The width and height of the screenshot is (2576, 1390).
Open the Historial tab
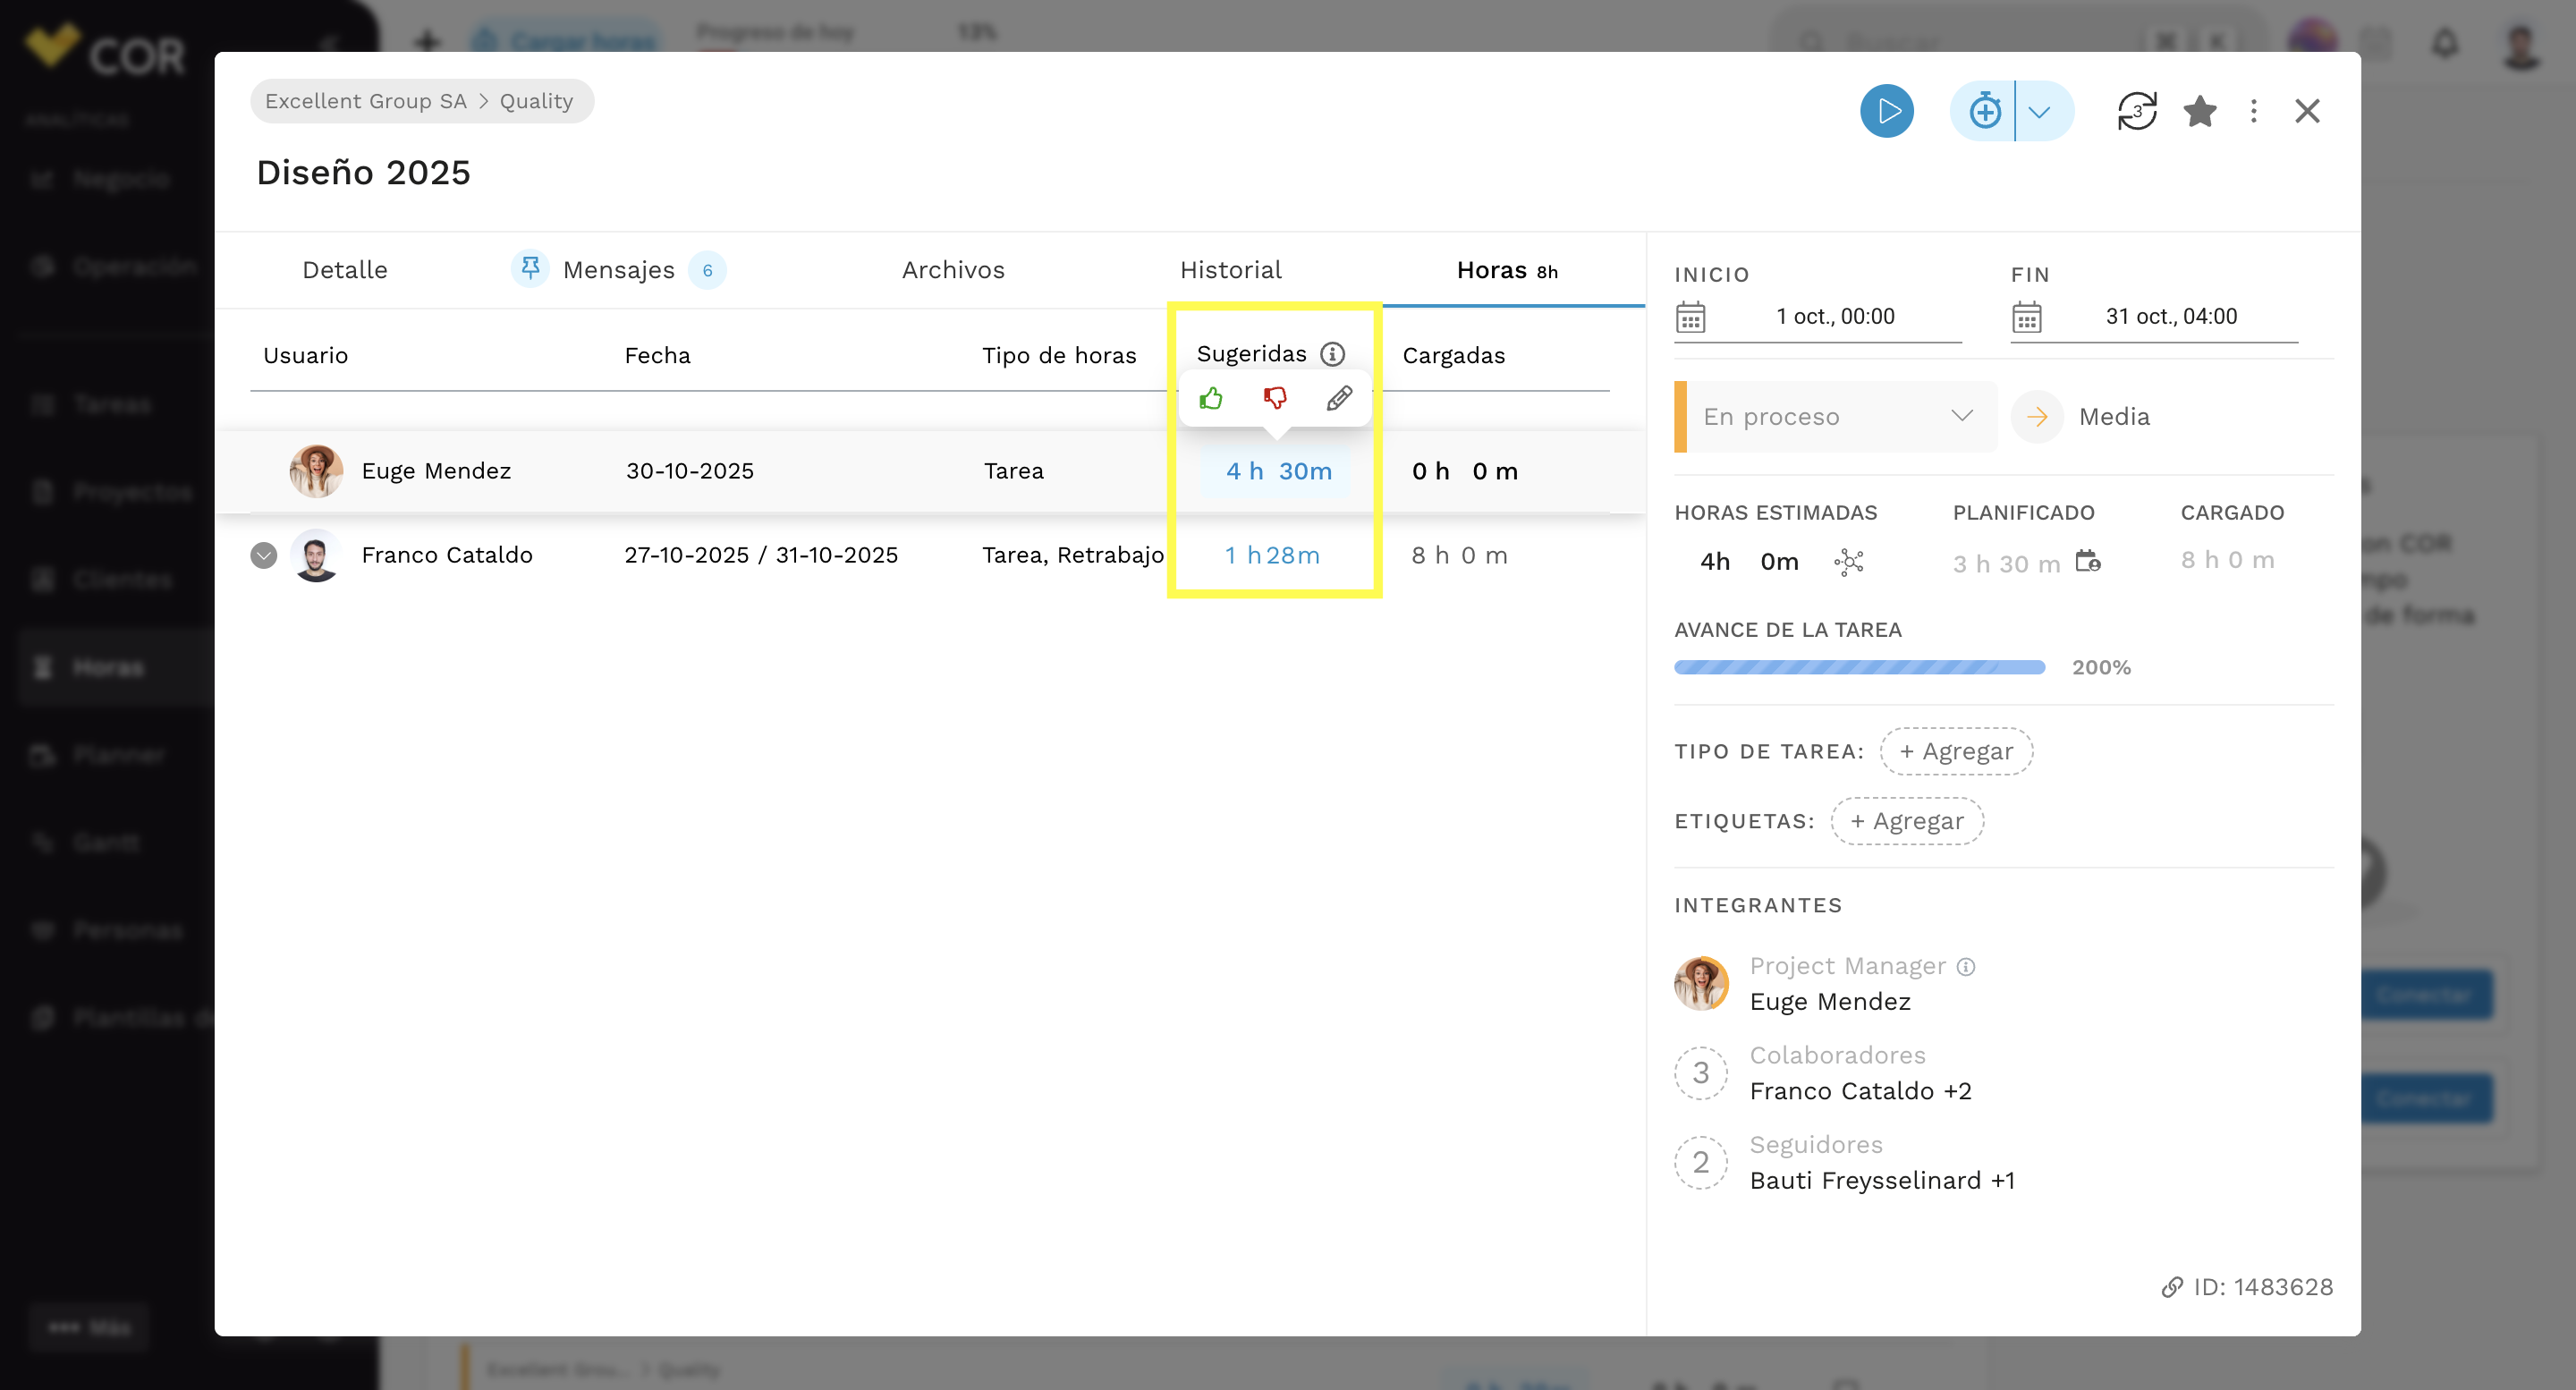coord(1230,270)
